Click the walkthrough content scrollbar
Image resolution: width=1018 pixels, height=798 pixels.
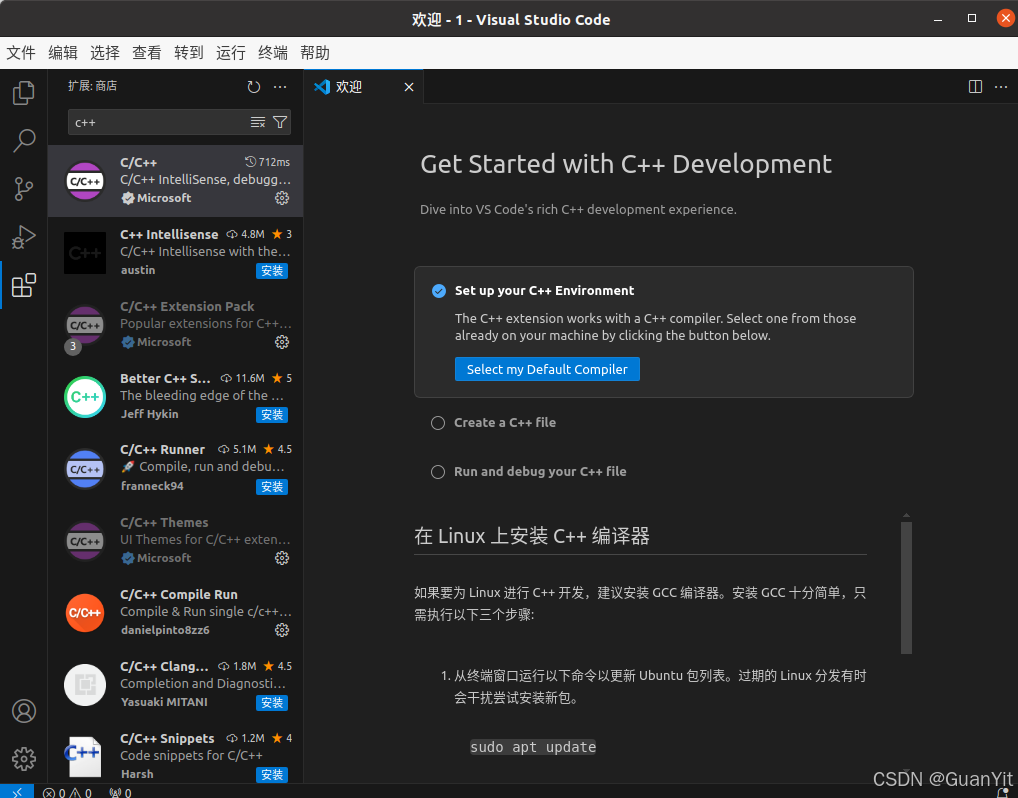[x=906, y=588]
